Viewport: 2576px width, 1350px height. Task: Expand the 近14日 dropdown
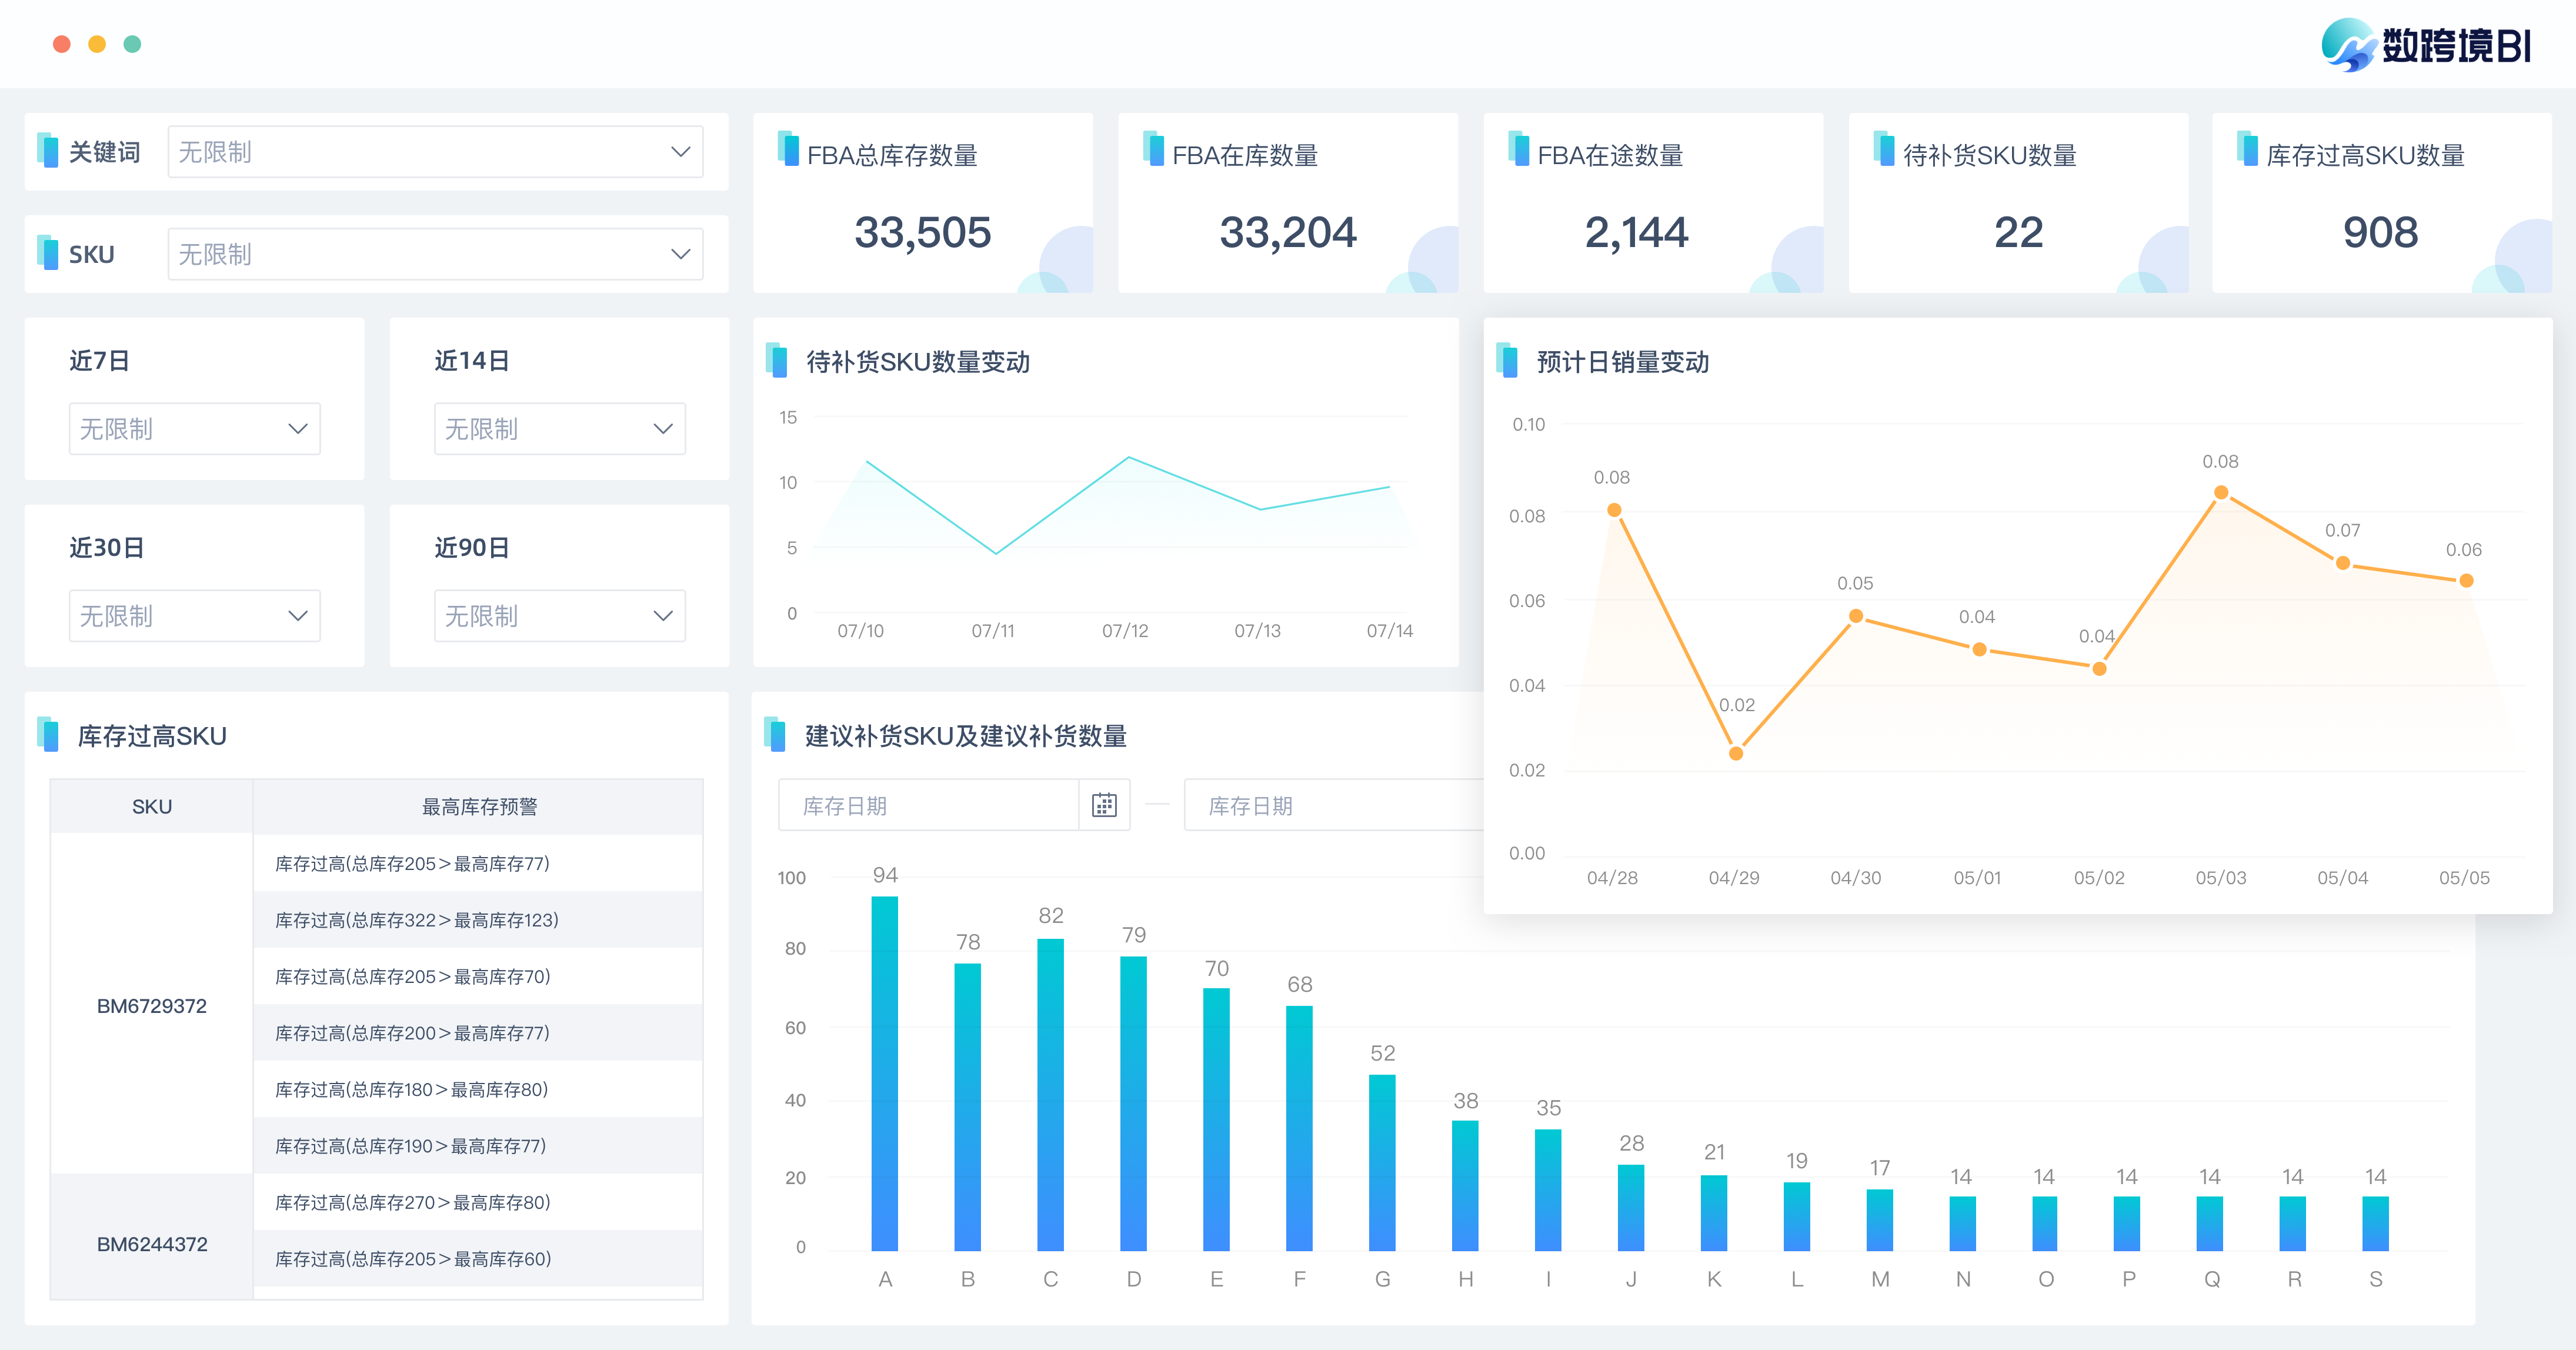559,429
